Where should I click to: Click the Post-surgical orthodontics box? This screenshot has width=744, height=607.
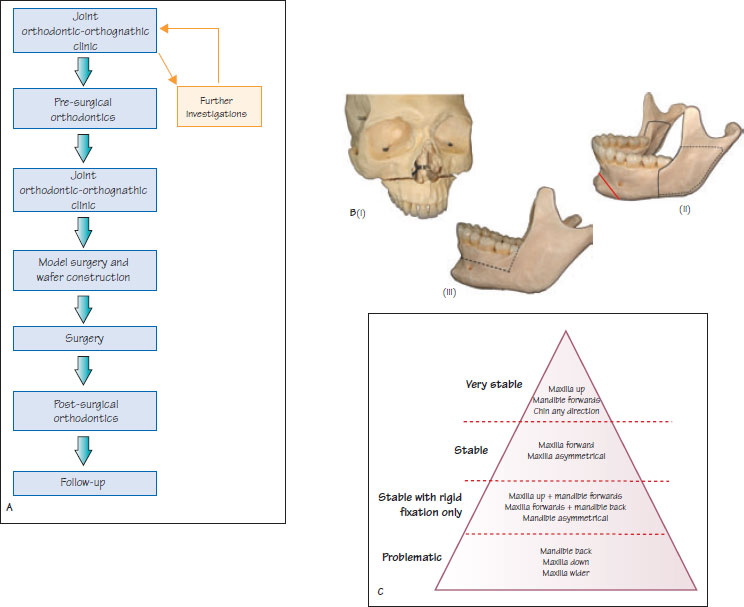[85, 411]
